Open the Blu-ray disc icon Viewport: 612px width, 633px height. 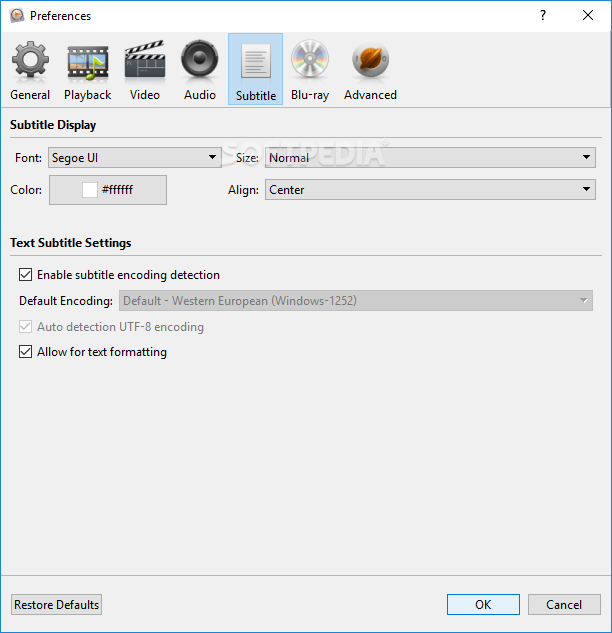pos(310,59)
